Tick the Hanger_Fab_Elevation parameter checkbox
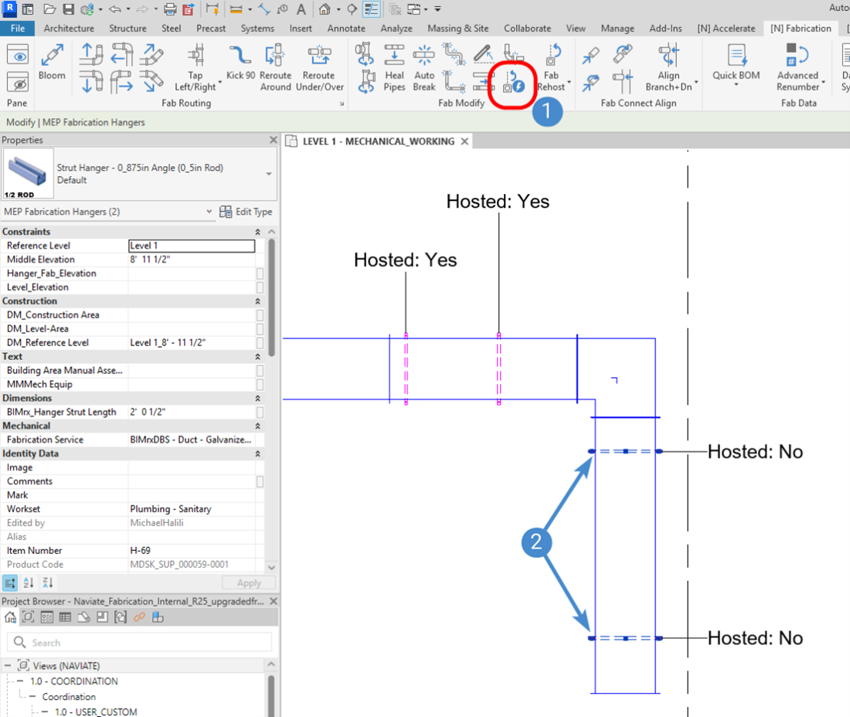This screenshot has height=717, width=850. point(260,273)
